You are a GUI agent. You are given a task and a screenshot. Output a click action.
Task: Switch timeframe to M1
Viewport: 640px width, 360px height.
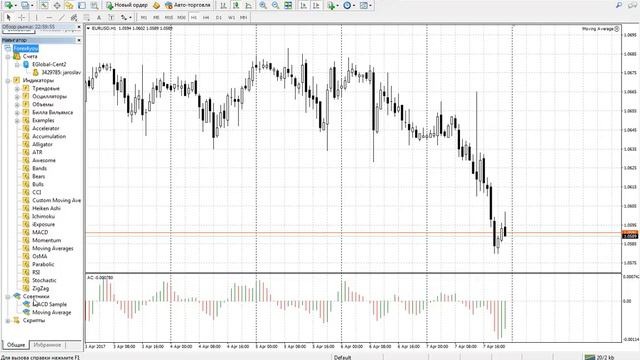144,18
